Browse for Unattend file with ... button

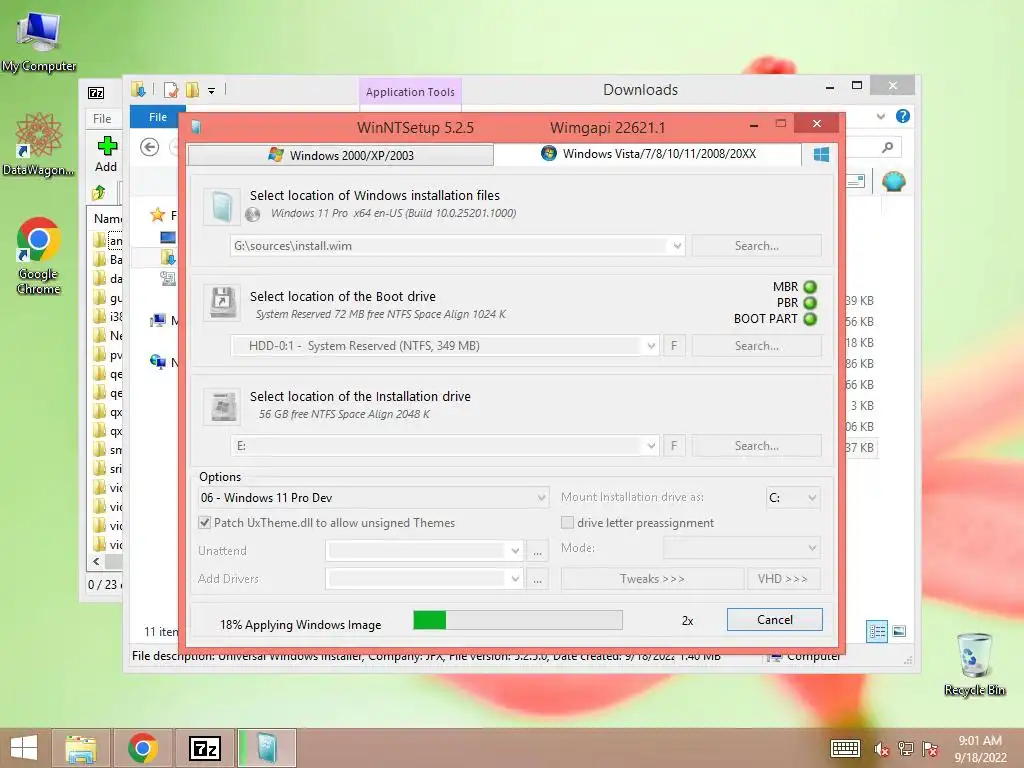click(x=537, y=551)
